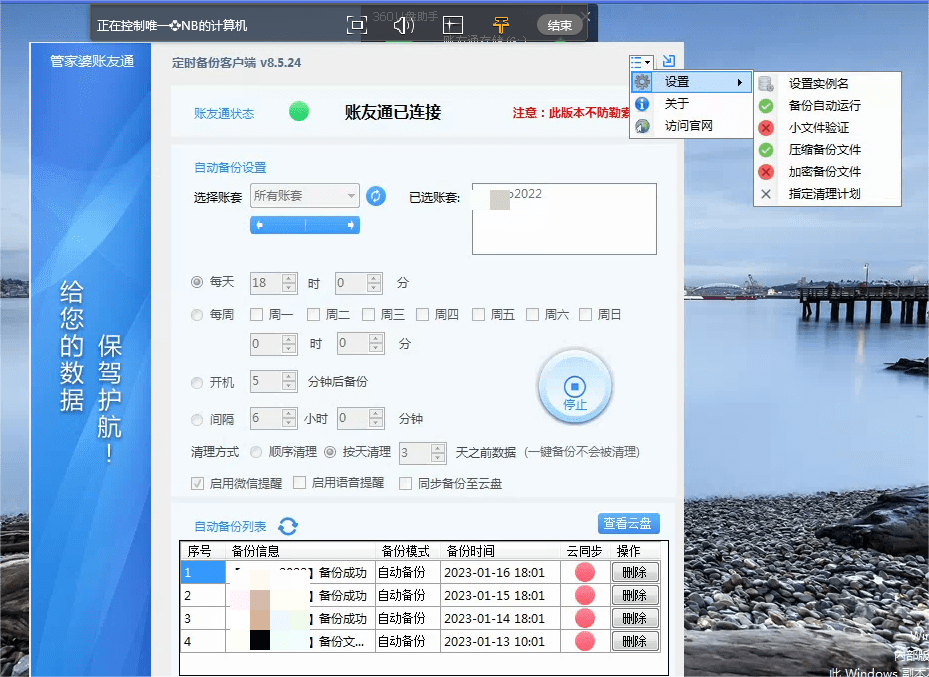
Task: Delete backup dated 2023-01-16 18:01
Action: point(635,572)
